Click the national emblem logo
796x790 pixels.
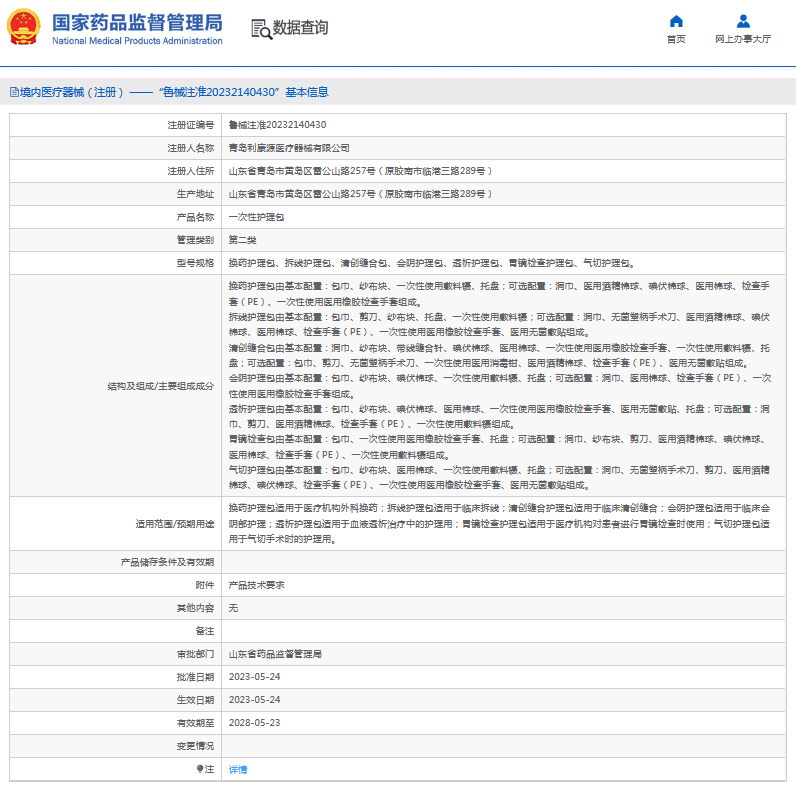click(x=23, y=27)
